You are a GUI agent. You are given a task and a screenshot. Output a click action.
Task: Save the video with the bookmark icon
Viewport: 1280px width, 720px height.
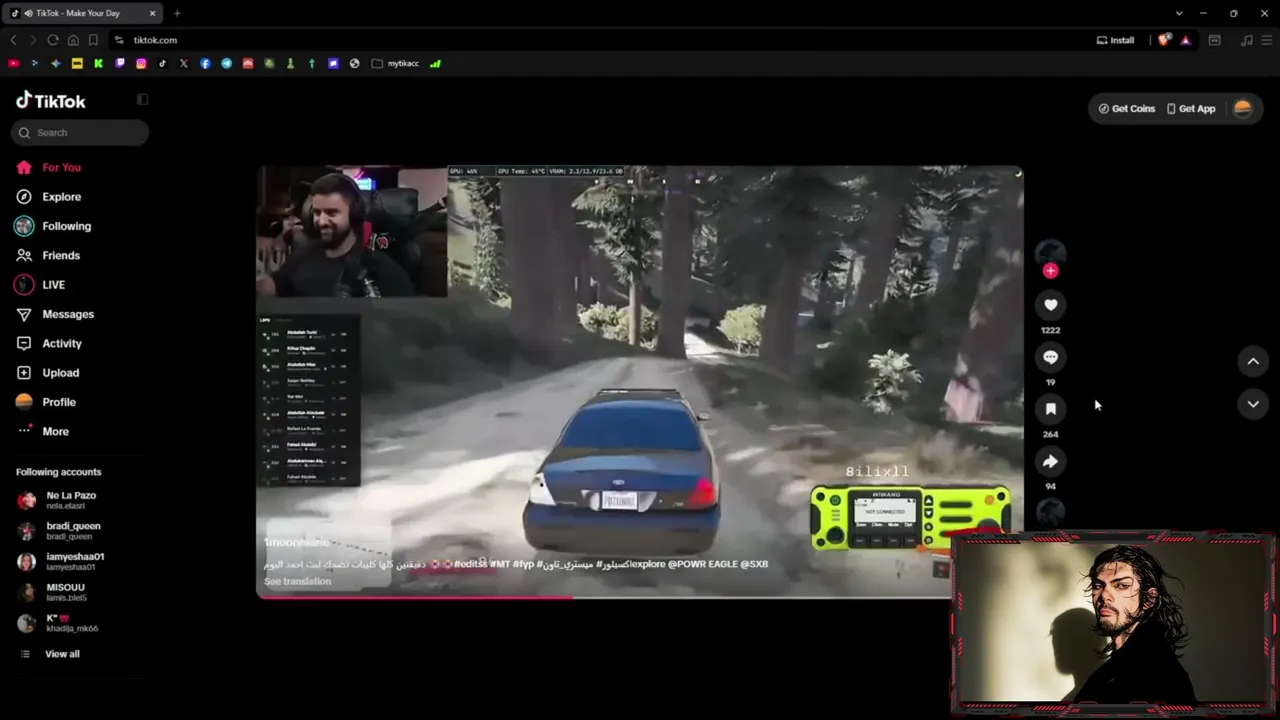click(1050, 409)
